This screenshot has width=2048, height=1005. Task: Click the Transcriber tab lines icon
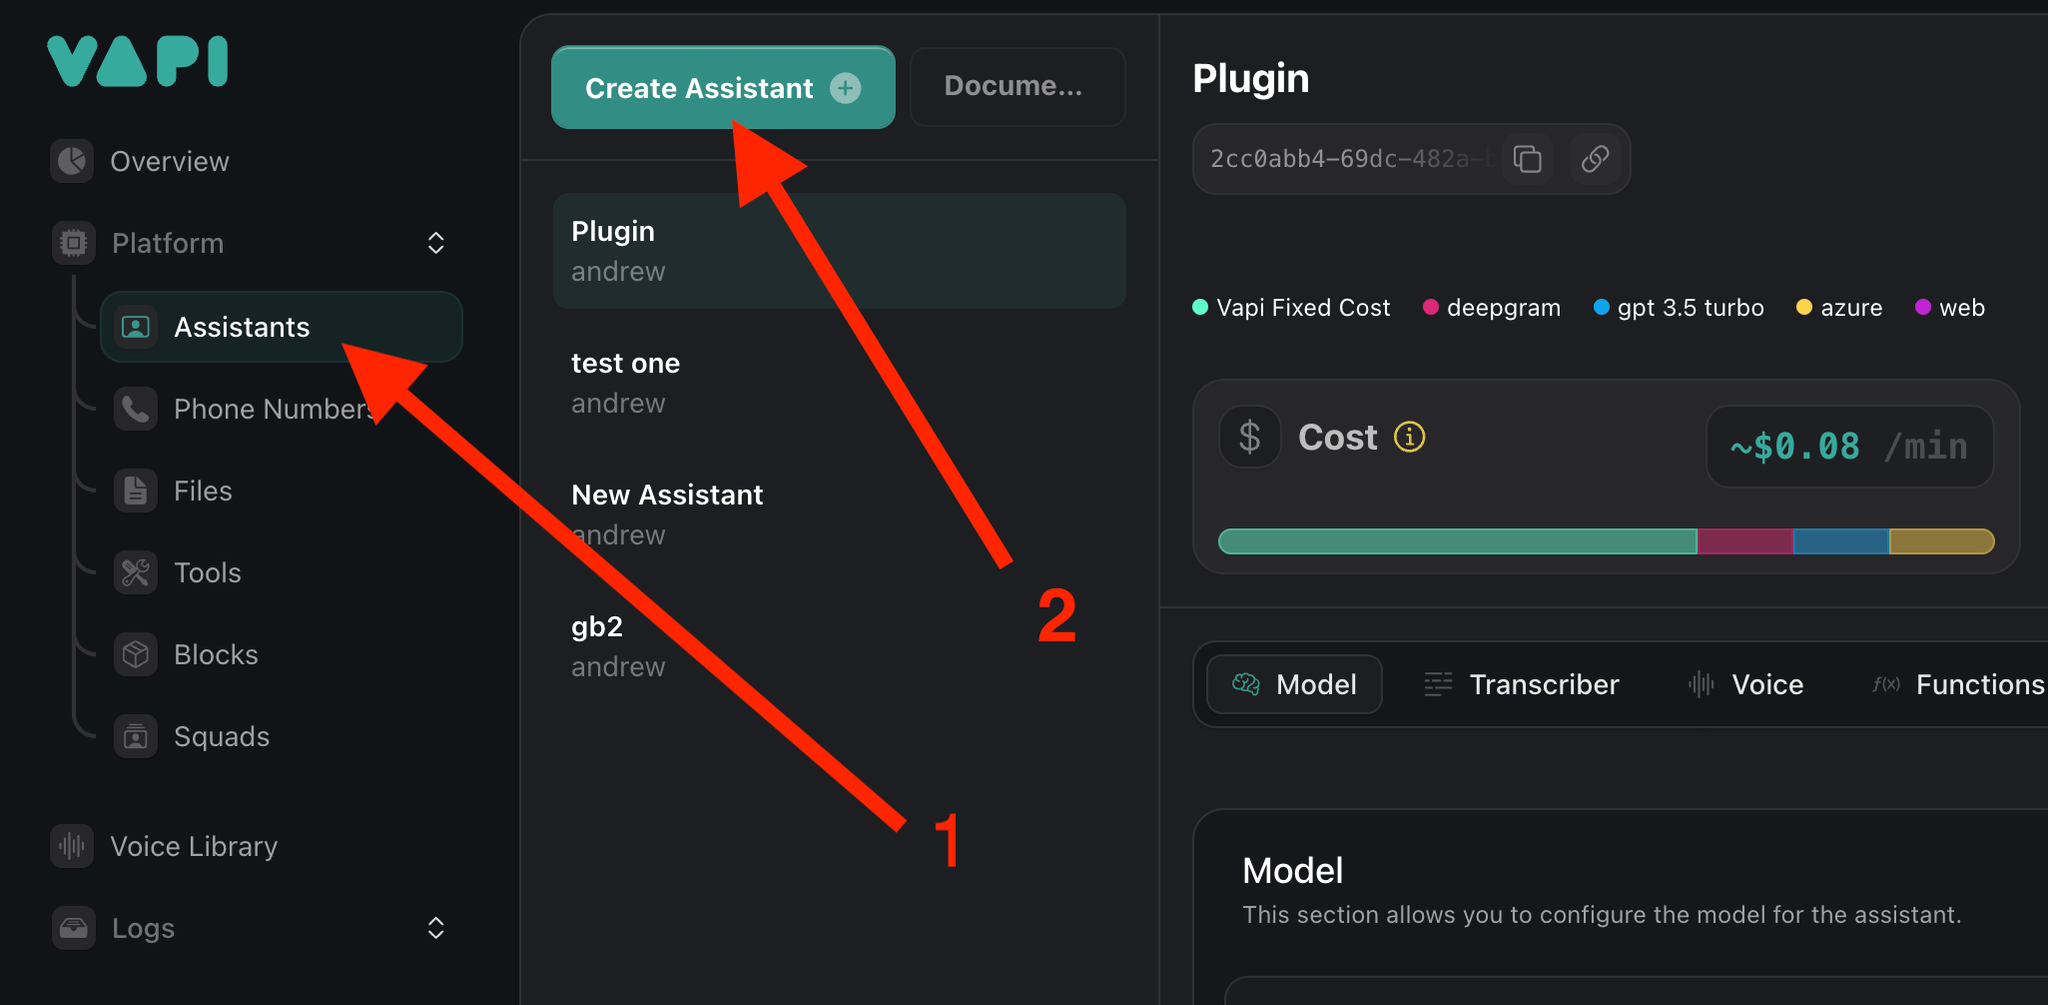click(x=1438, y=684)
